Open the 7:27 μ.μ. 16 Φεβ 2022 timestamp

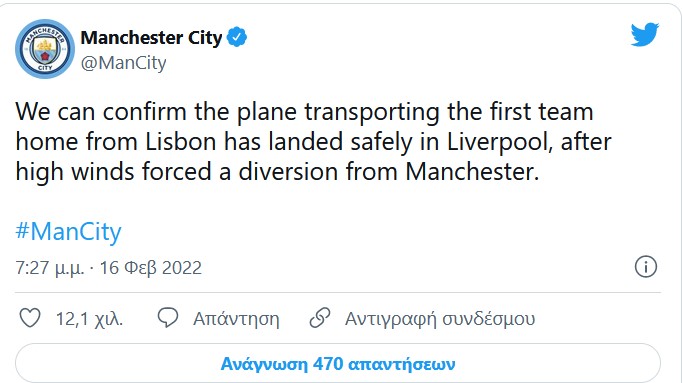(109, 268)
